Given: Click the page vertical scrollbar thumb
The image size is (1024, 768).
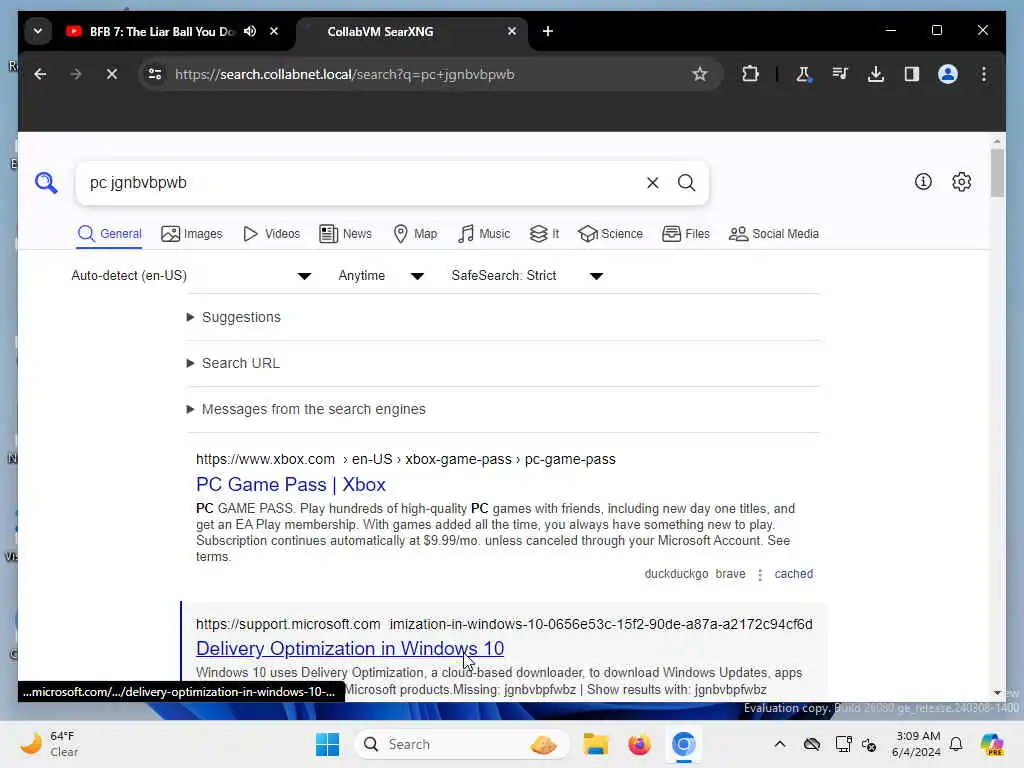Looking at the screenshot, I should pyautogui.click(x=997, y=173).
